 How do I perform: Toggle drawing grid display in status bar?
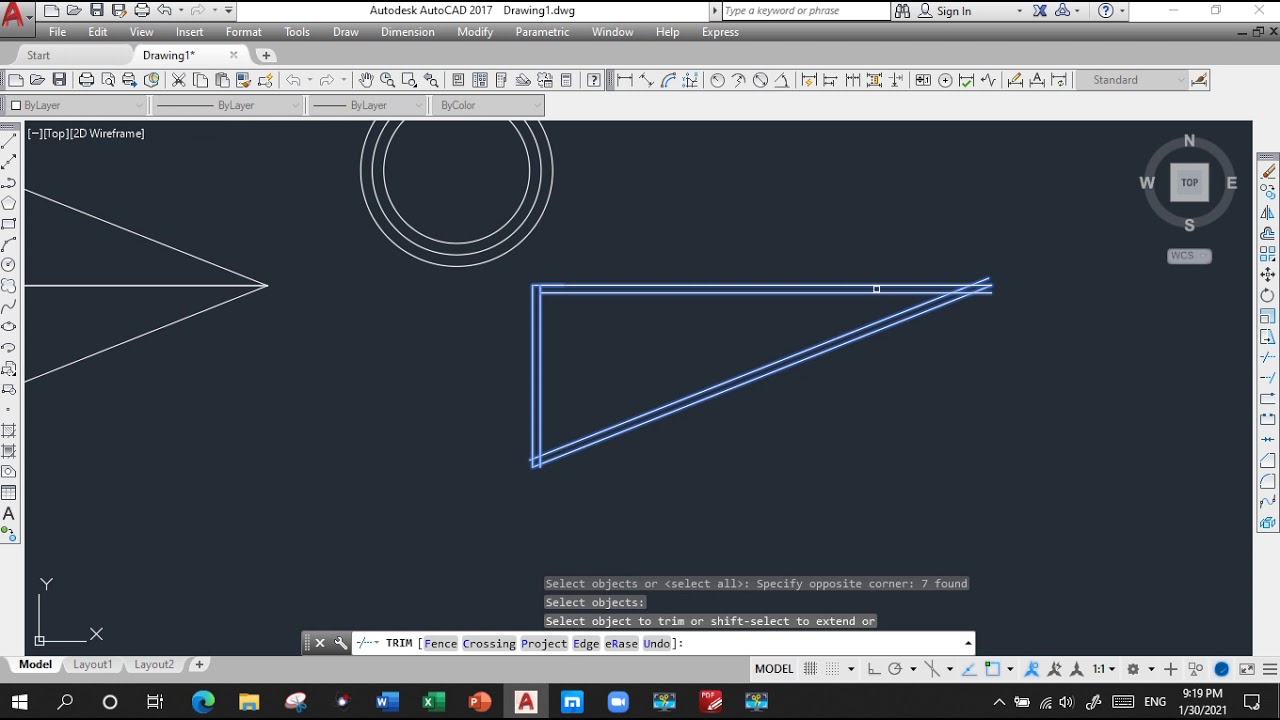pyautogui.click(x=810, y=669)
